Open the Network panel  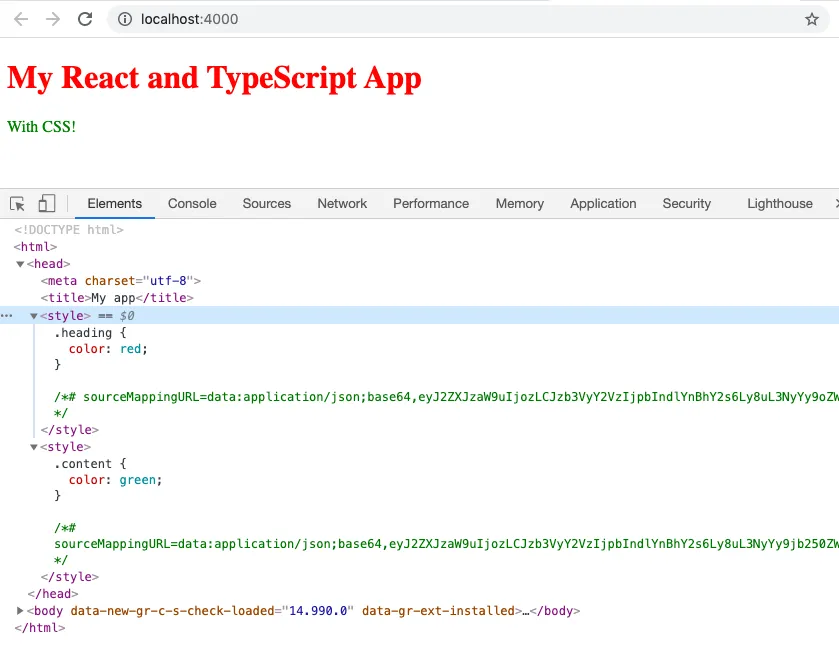point(342,203)
